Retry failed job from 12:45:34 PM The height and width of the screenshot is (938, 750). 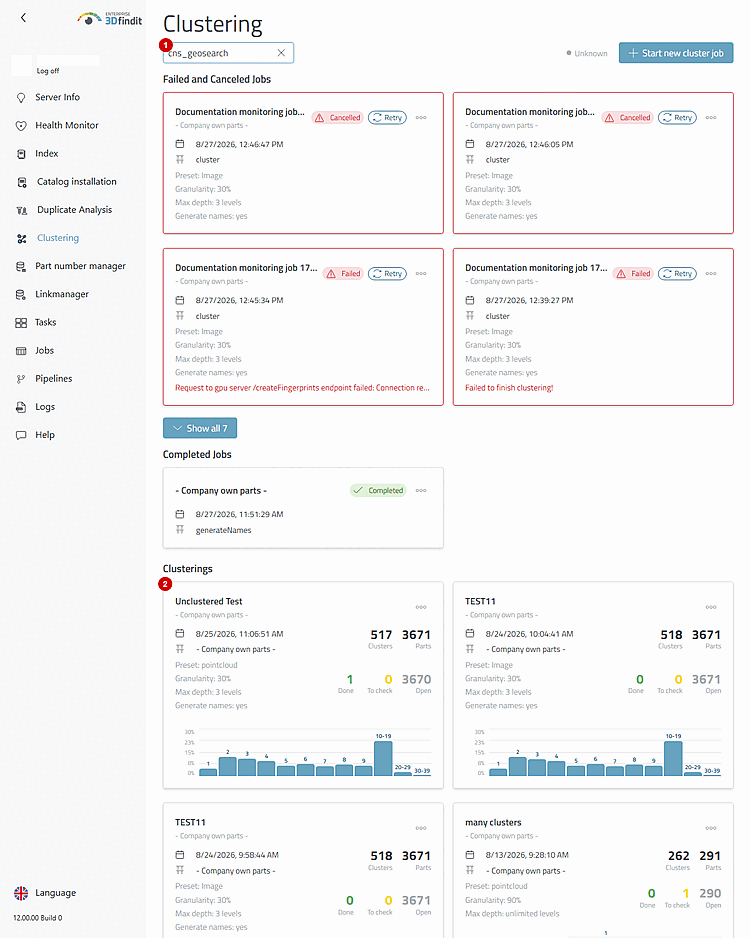[387, 273]
